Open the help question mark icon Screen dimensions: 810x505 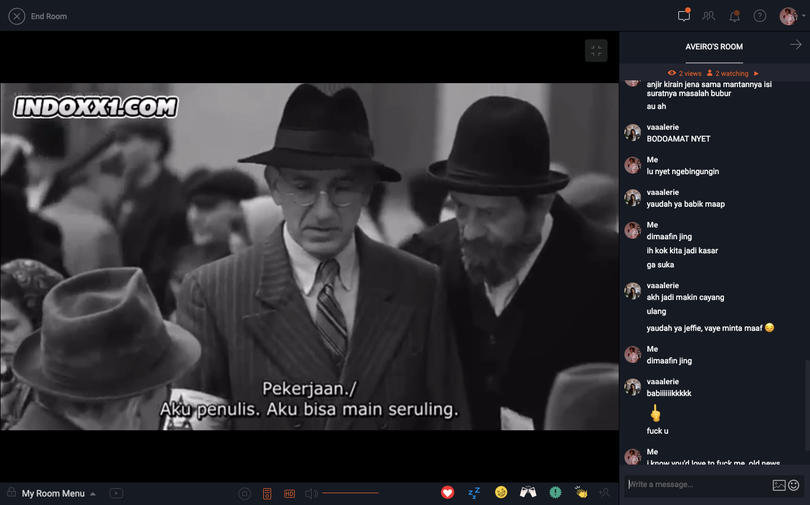[759, 16]
